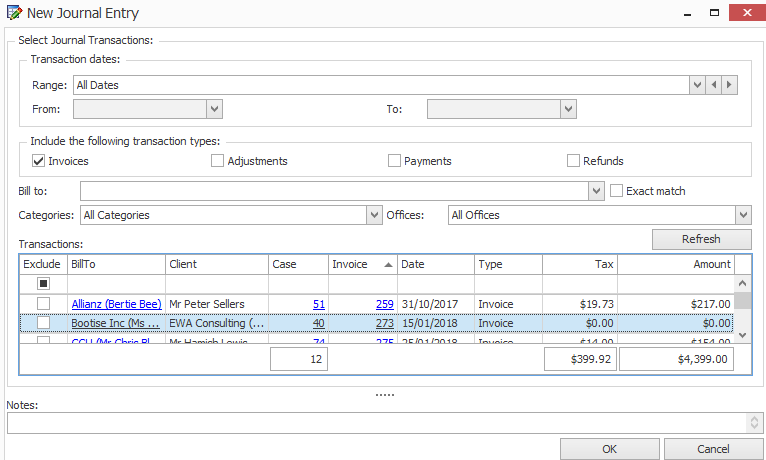This screenshot has width=766, height=460.
Task: Tick the Payments checkbox
Action: coord(394,161)
